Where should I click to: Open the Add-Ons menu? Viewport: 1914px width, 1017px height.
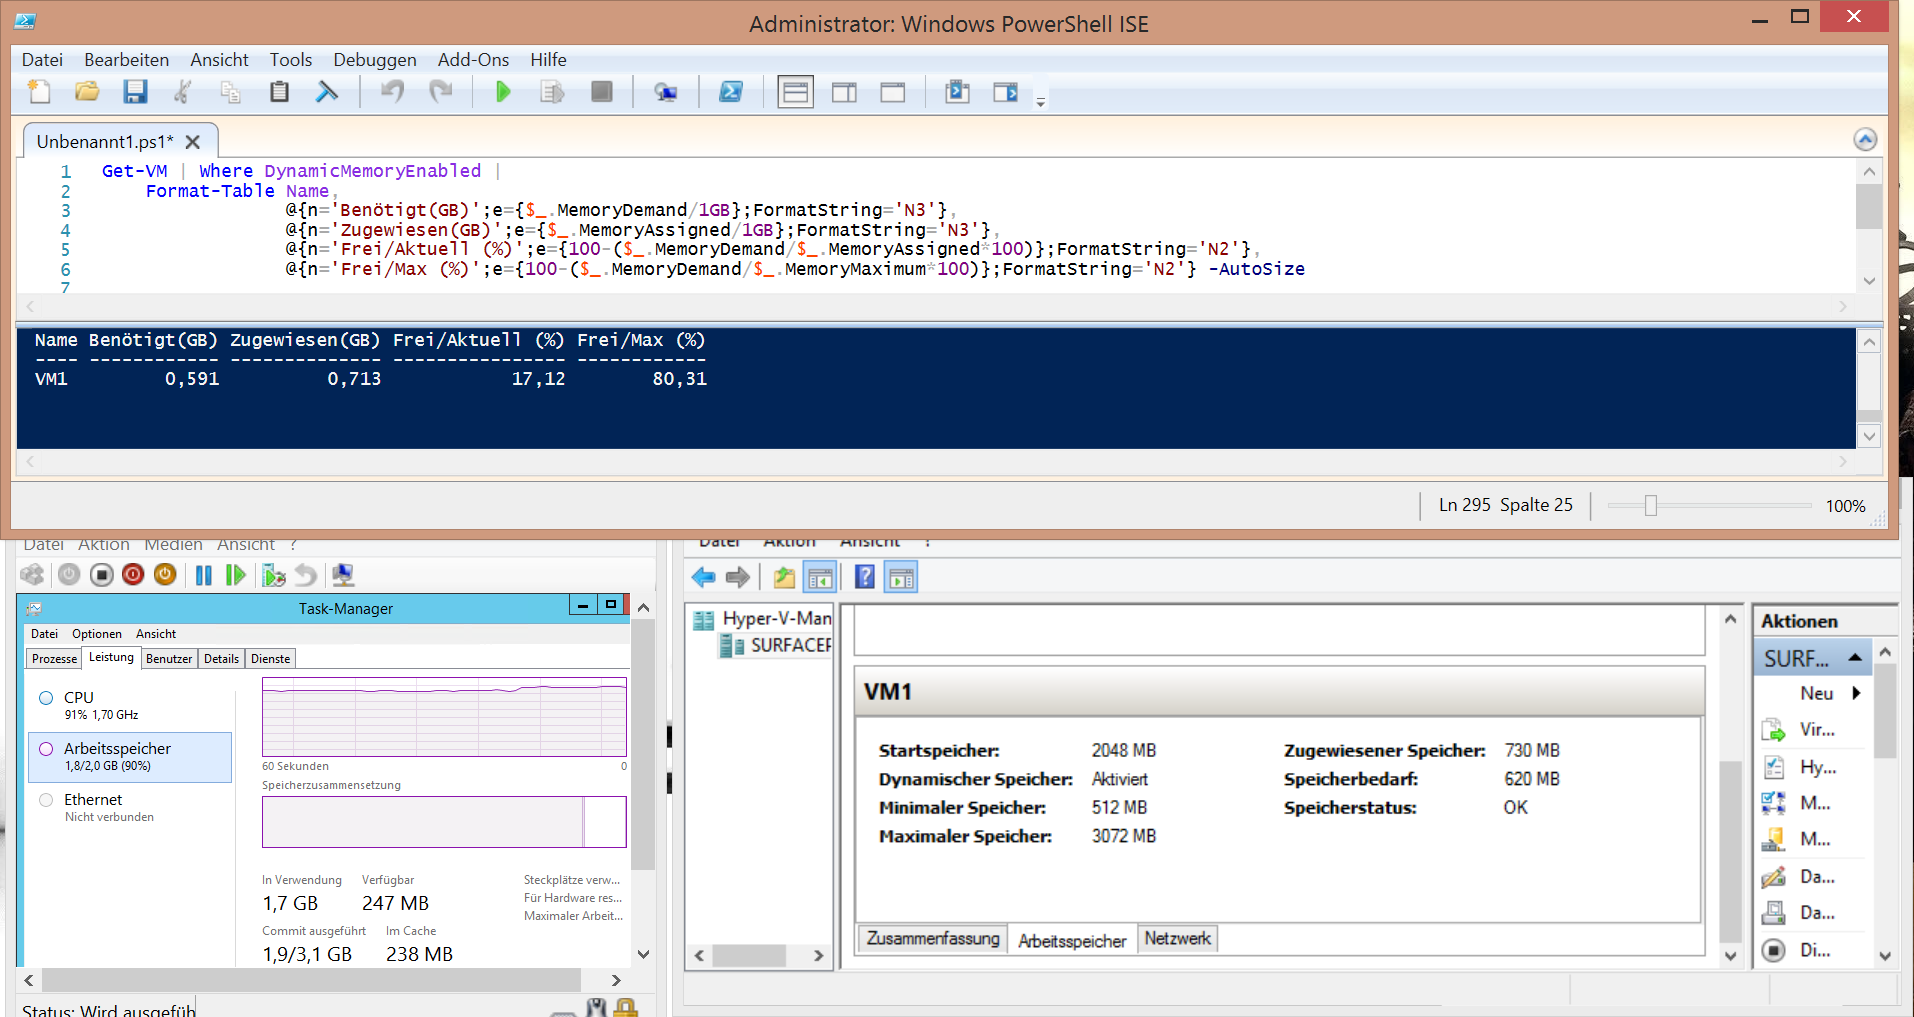pos(473,60)
